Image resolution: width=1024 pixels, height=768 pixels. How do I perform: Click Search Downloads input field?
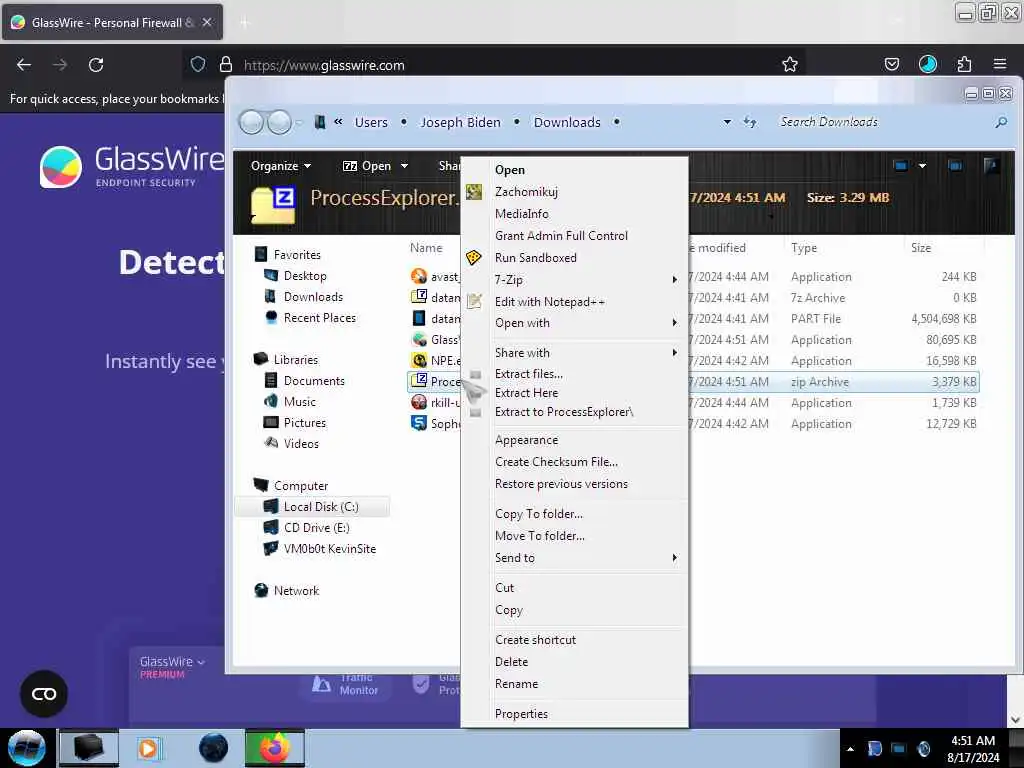pyautogui.click(x=882, y=122)
